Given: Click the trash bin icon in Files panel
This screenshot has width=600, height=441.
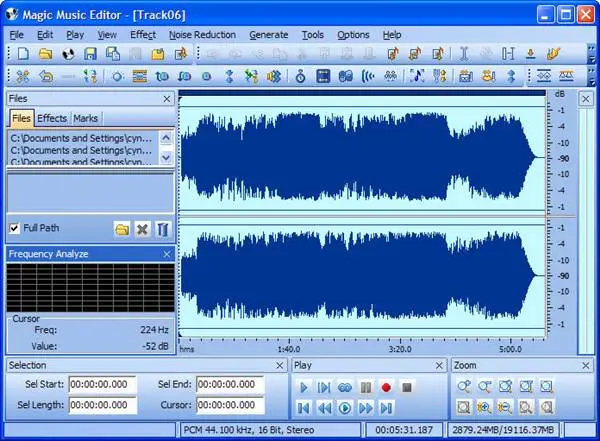Looking at the screenshot, I should [162, 229].
